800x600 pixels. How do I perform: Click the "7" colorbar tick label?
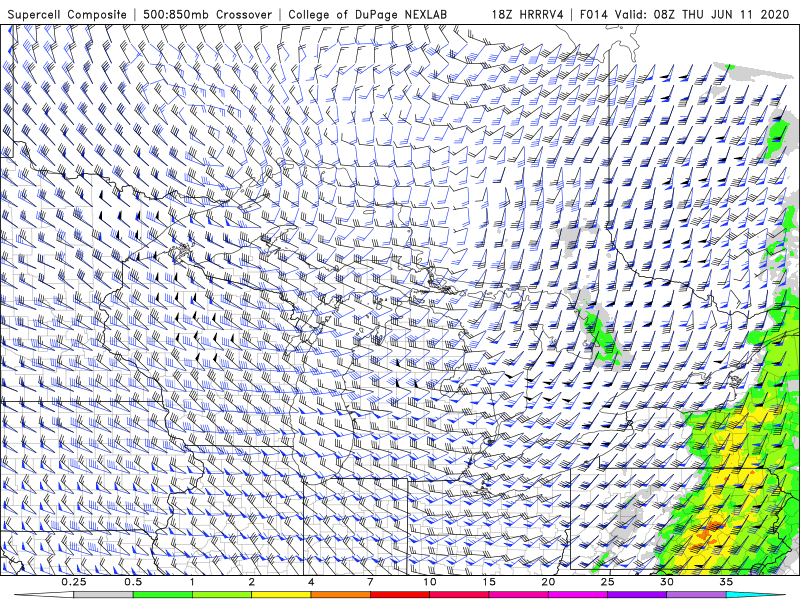(370, 582)
